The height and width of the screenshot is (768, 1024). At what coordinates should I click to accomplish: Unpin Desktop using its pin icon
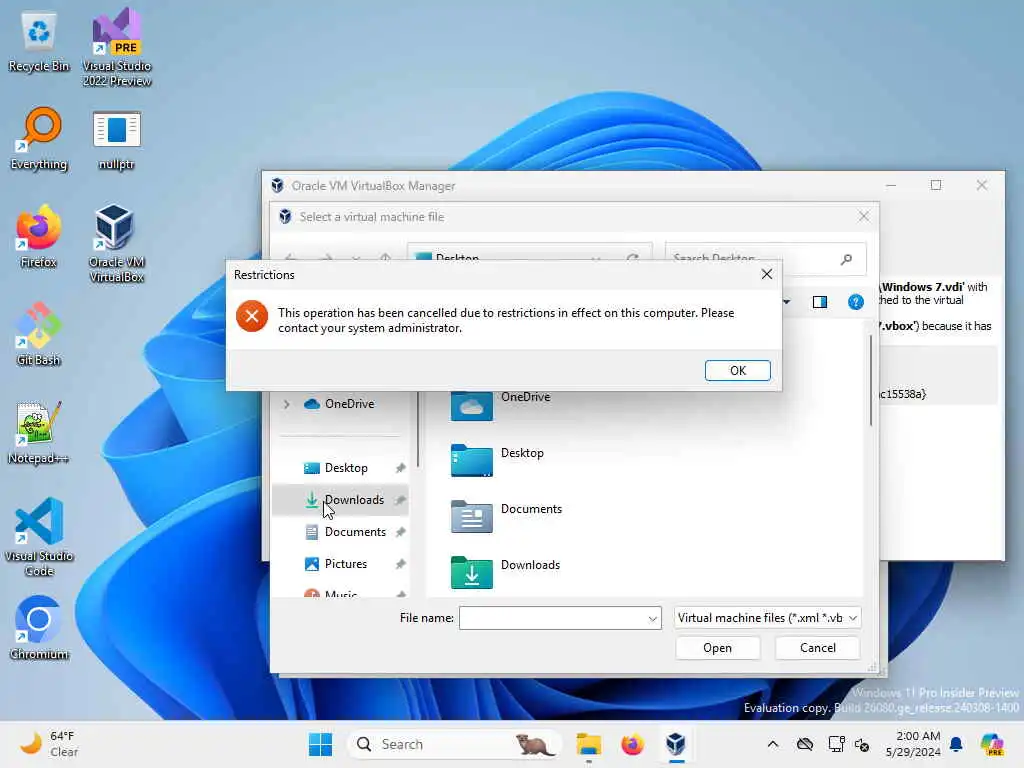pyautogui.click(x=400, y=468)
